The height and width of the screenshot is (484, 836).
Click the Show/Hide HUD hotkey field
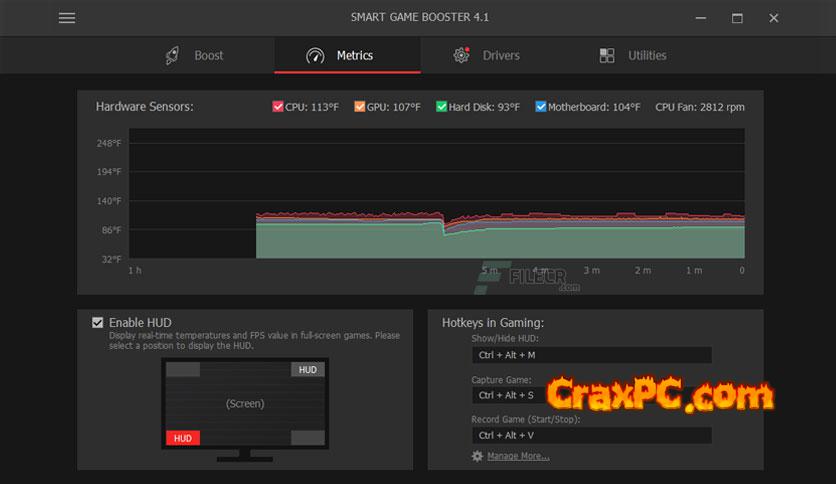click(x=591, y=355)
